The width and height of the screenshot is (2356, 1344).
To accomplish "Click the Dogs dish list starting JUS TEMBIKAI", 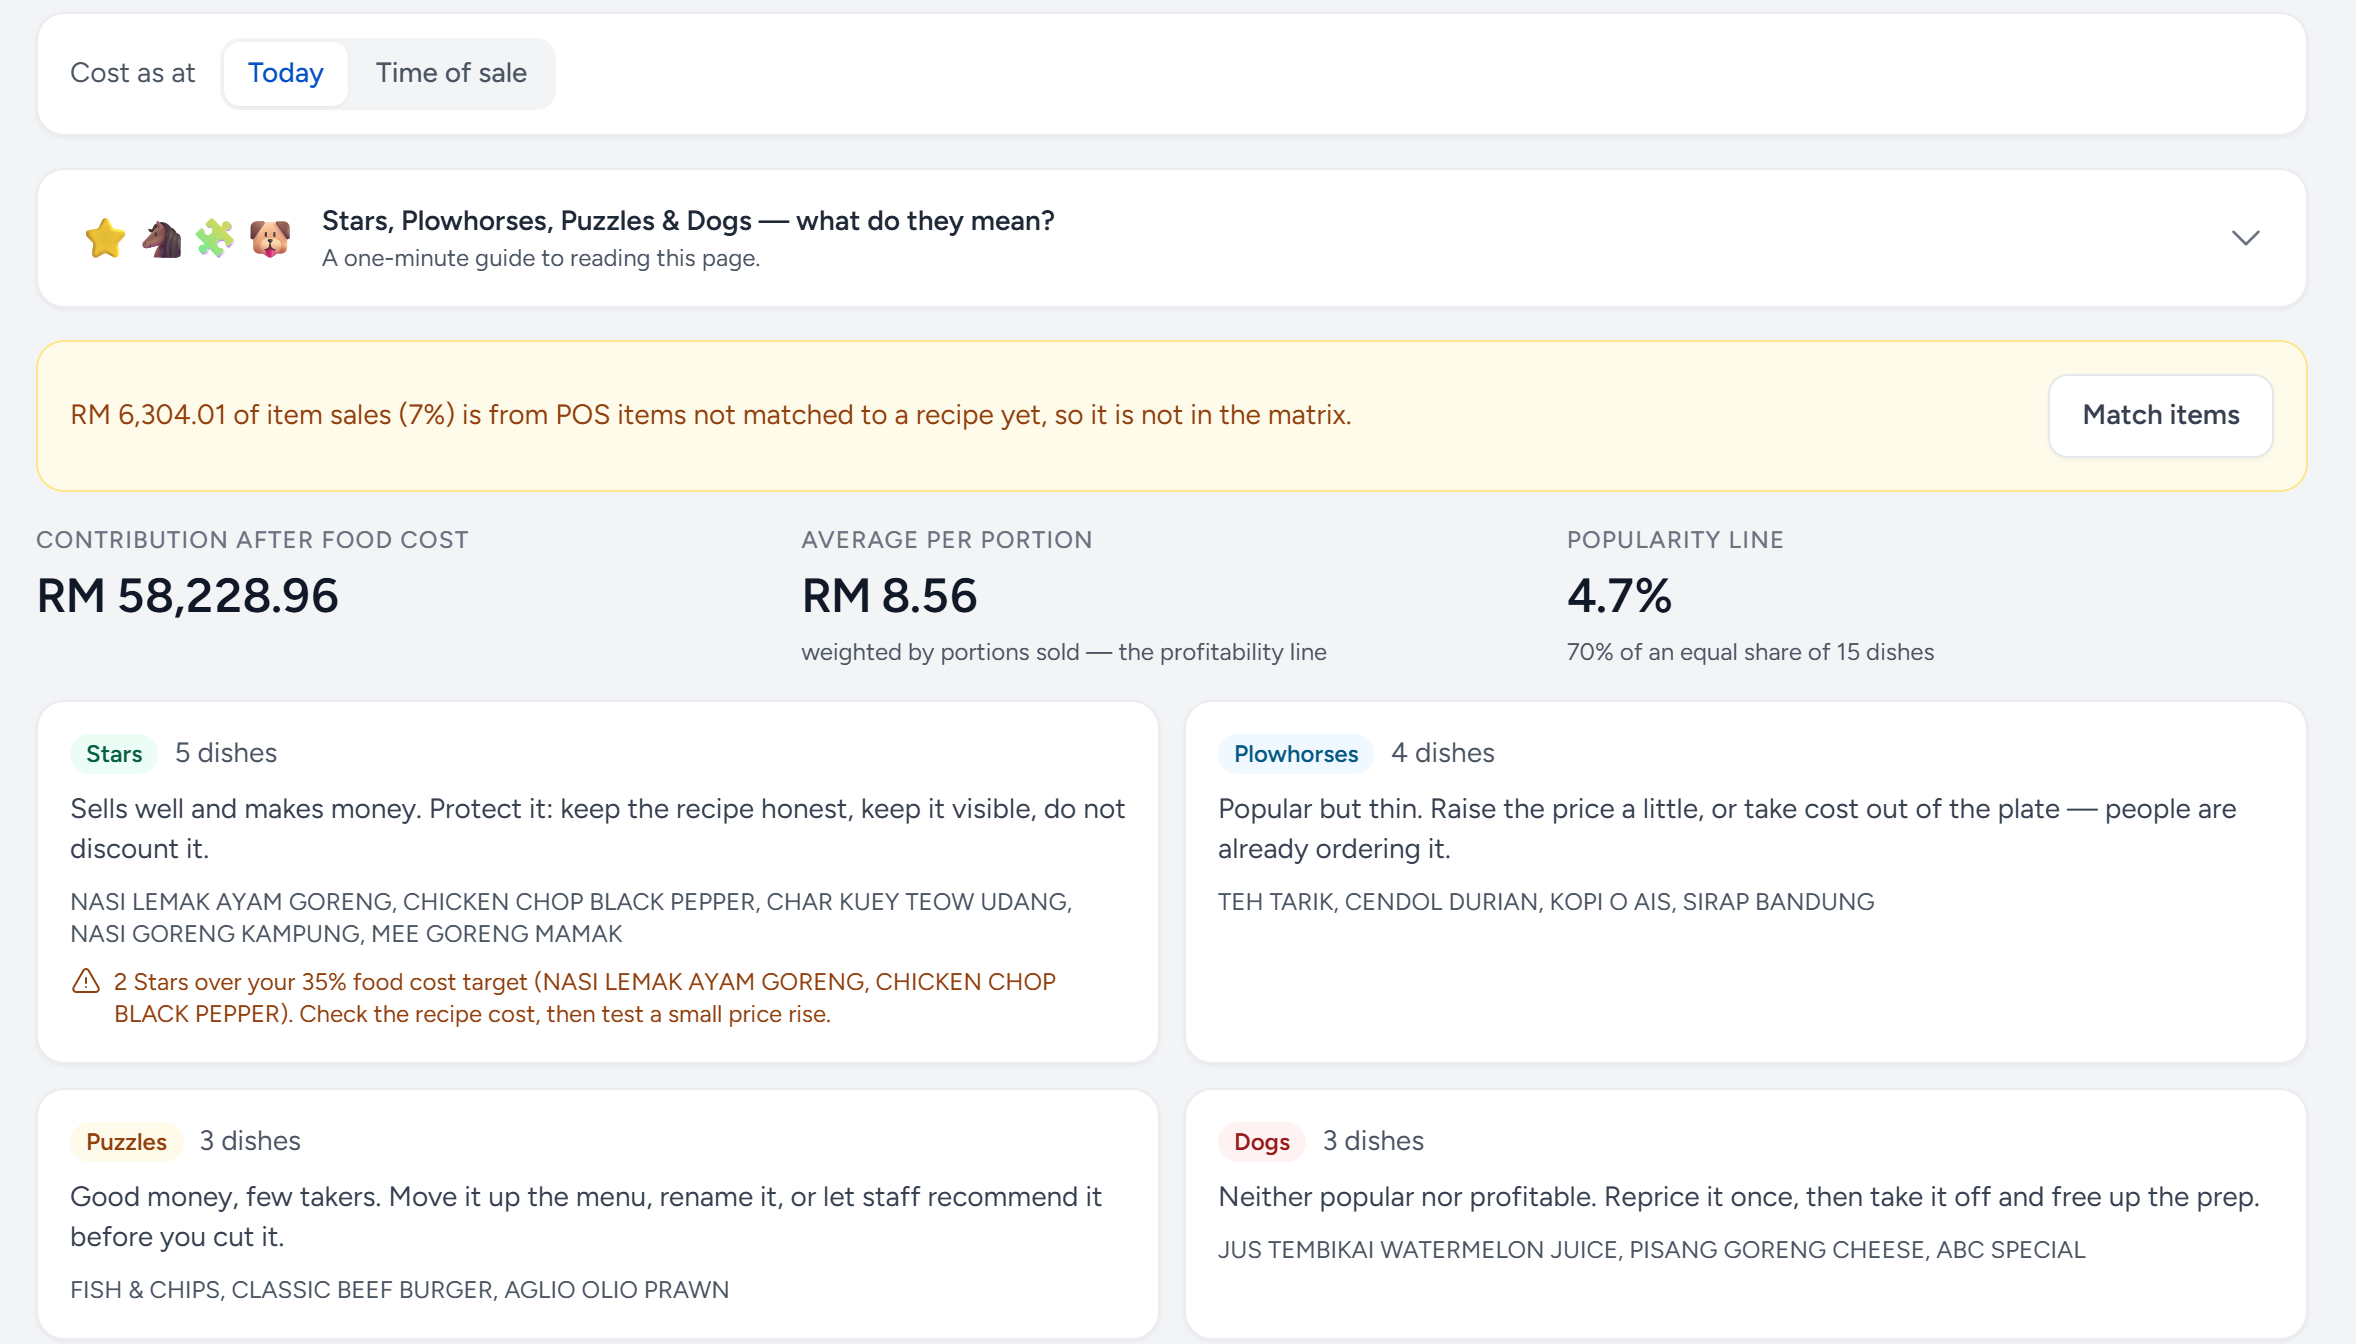I will 1652,1249.
